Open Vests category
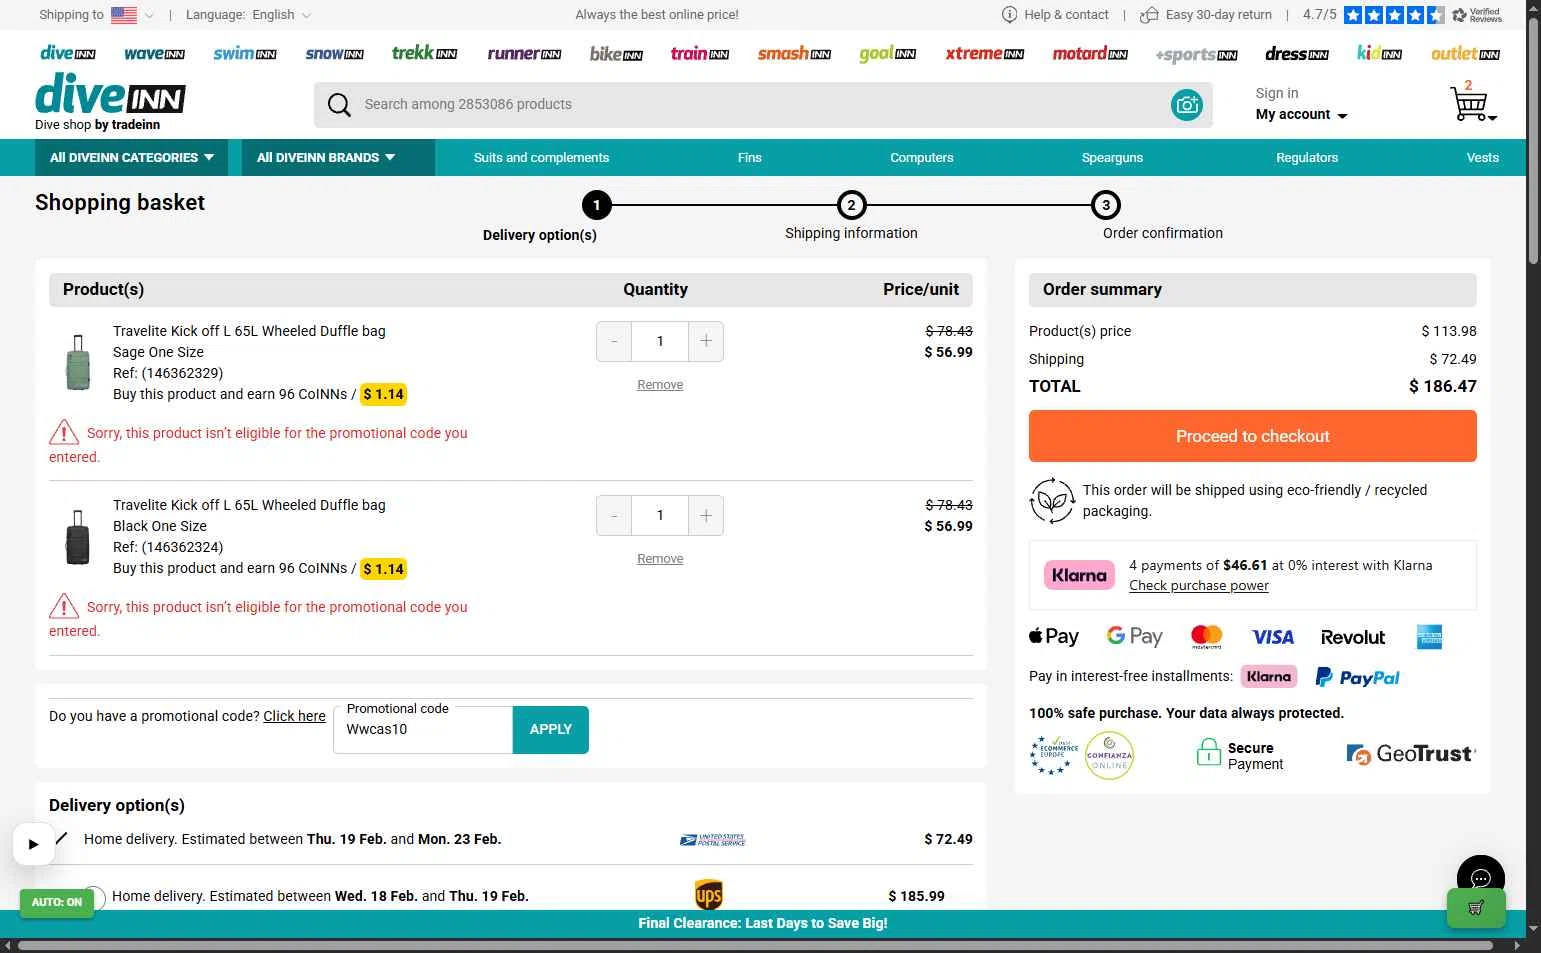 pyautogui.click(x=1482, y=158)
